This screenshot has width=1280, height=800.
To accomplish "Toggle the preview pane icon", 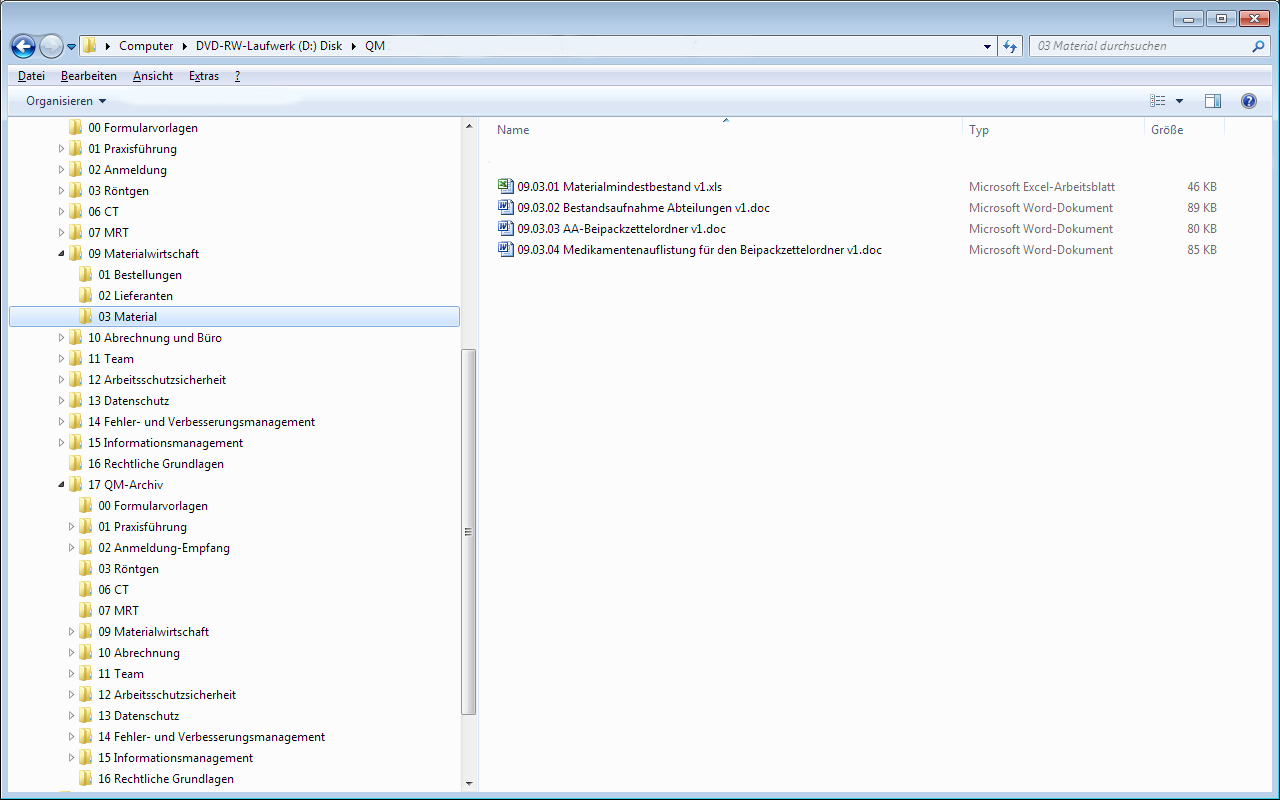I will pyautogui.click(x=1213, y=101).
